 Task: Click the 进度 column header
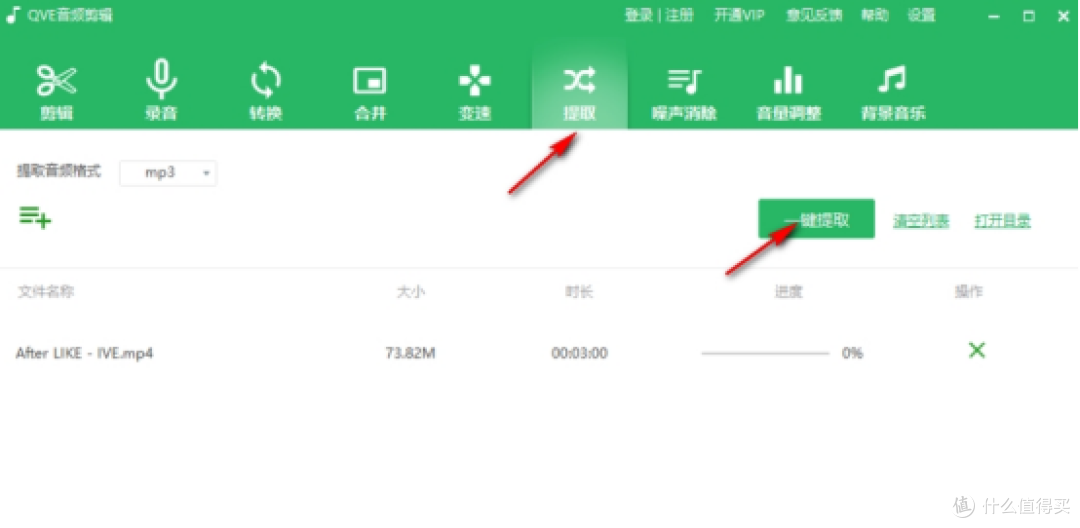pos(789,292)
